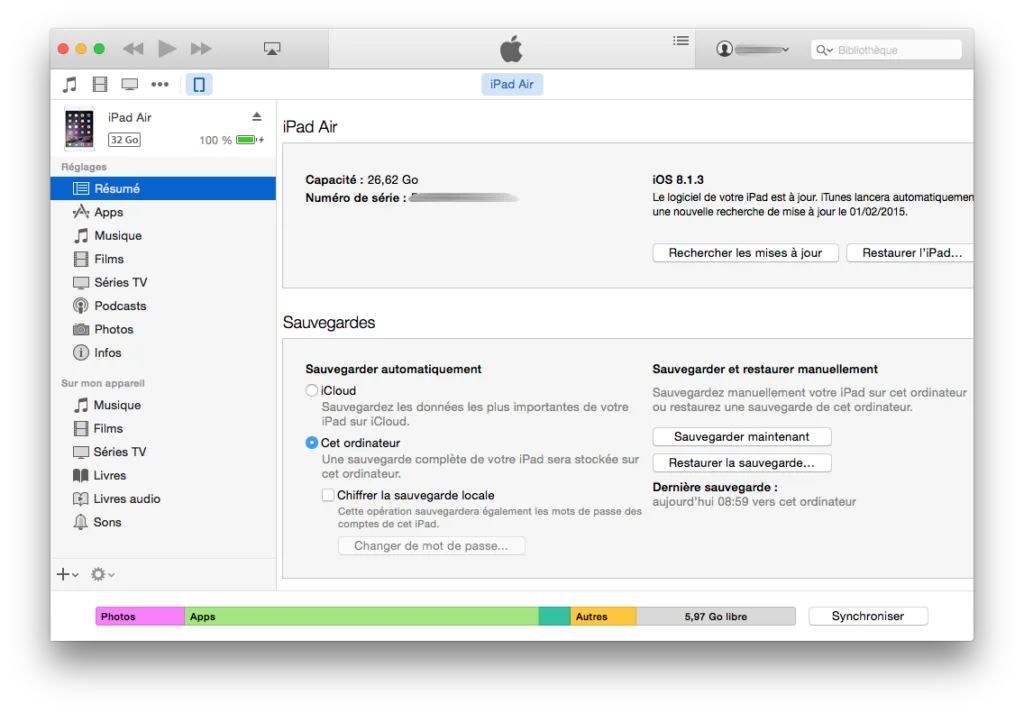Enable Chiffrer la sauvegarde locale
Image resolution: width=1024 pixels, height=713 pixels.
click(x=327, y=495)
